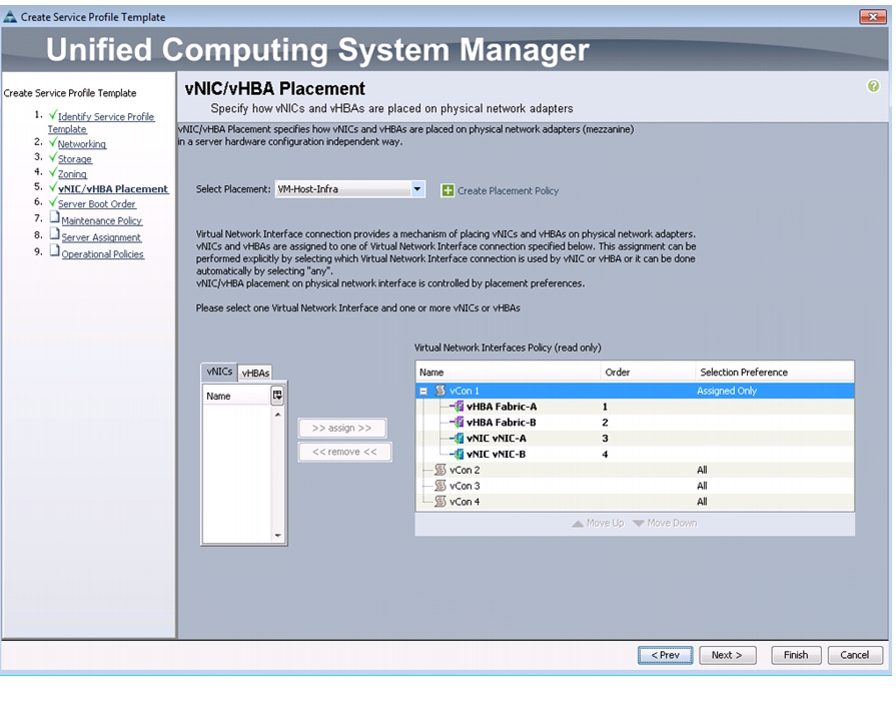896x703 pixels.
Task: Select the vHBA Fabric-B row
Action: (635, 422)
